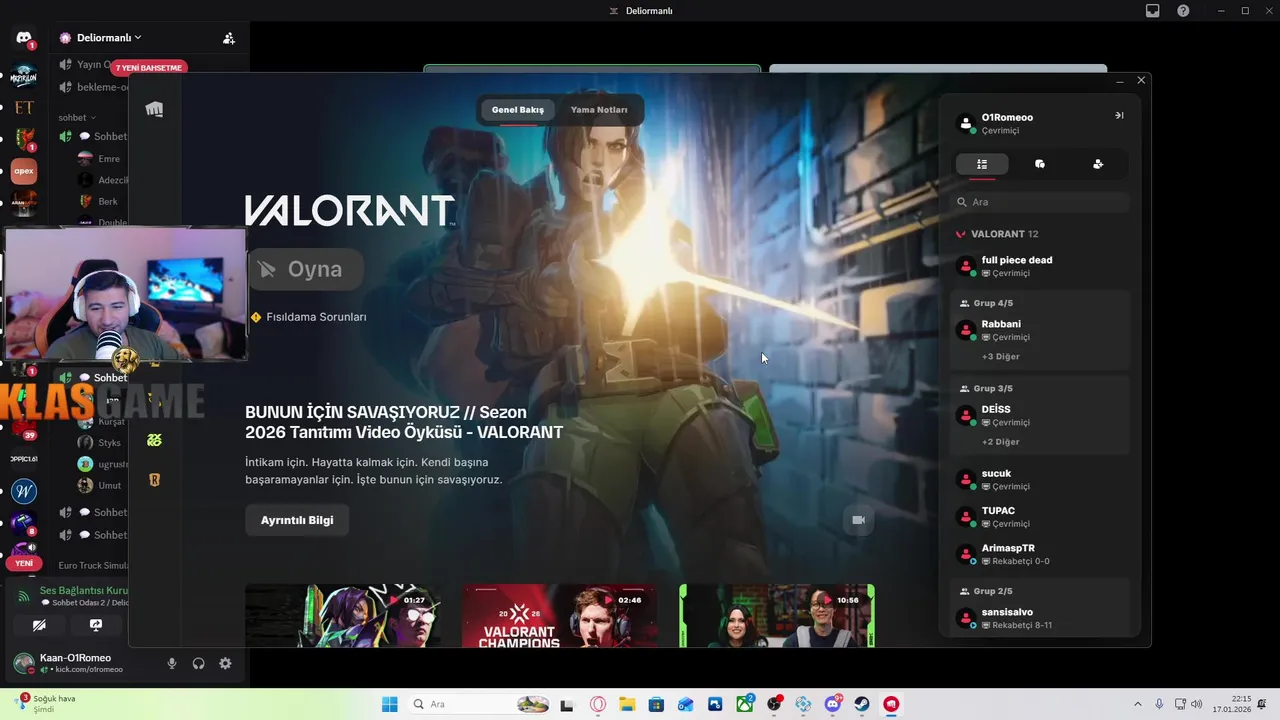The height and width of the screenshot is (720, 1280).
Task: Open the Discord inbox icon in title bar
Action: pyautogui.click(x=1153, y=11)
